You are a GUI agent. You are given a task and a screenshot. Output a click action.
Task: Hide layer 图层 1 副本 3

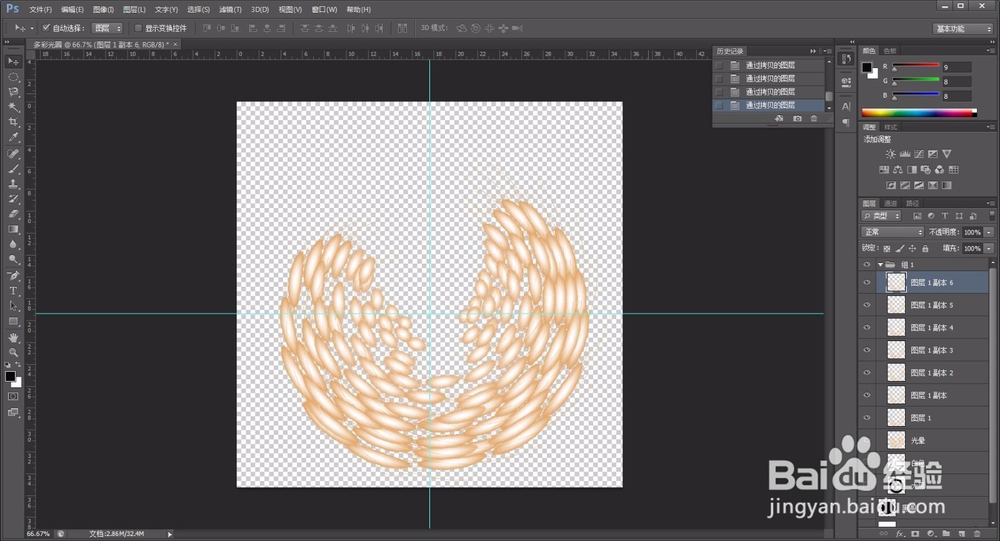(867, 350)
